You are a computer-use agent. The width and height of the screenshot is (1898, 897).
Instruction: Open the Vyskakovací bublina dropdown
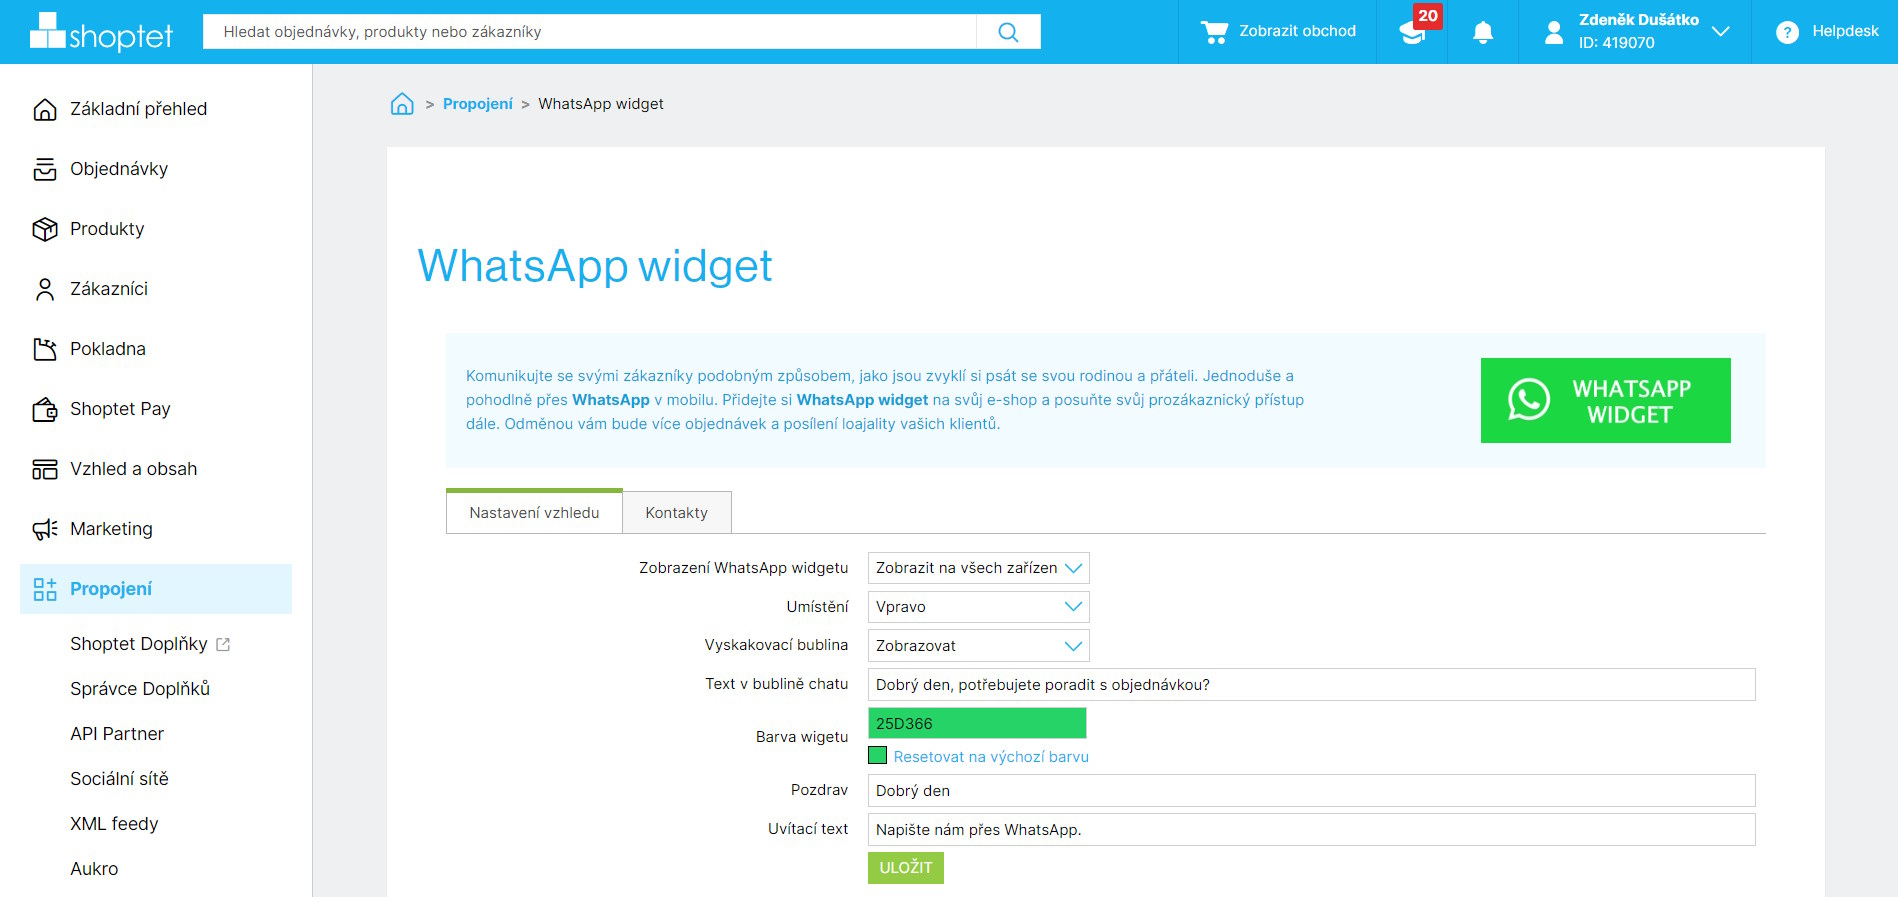[x=978, y=646]
